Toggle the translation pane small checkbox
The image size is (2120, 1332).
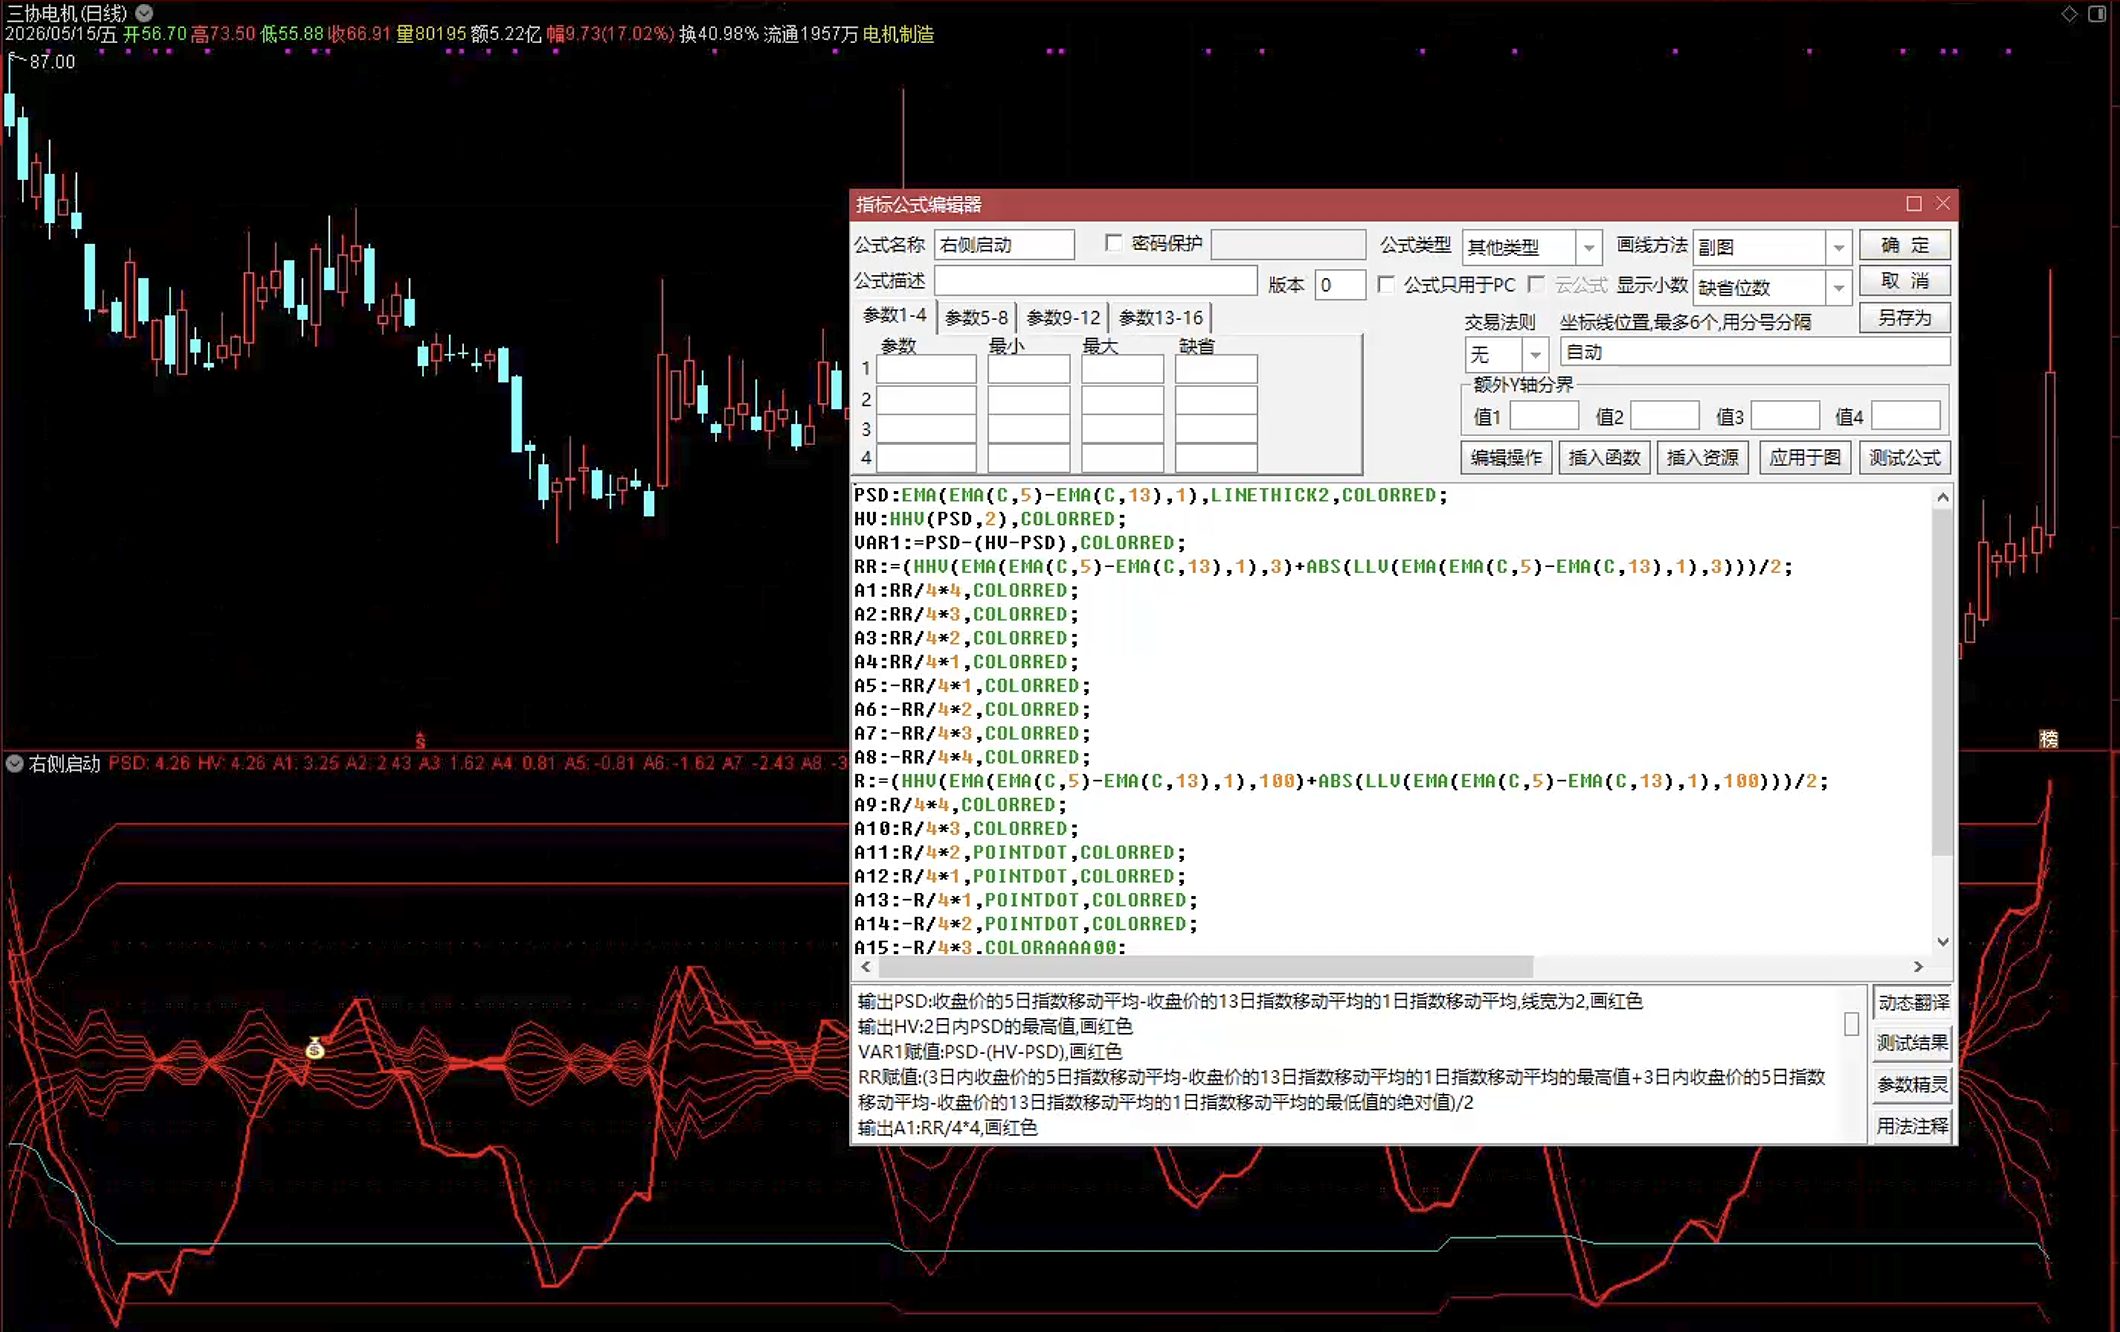click(1851, 1024)
